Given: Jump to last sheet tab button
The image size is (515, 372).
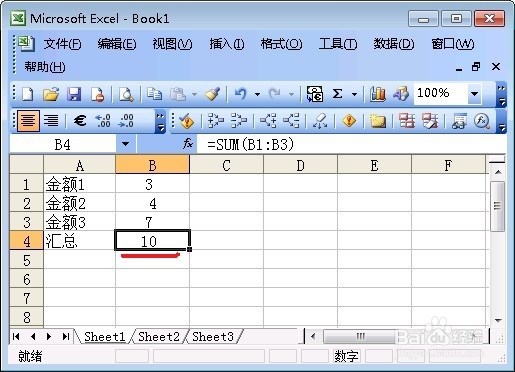Looking at the screenshot, I should (66, 337).
